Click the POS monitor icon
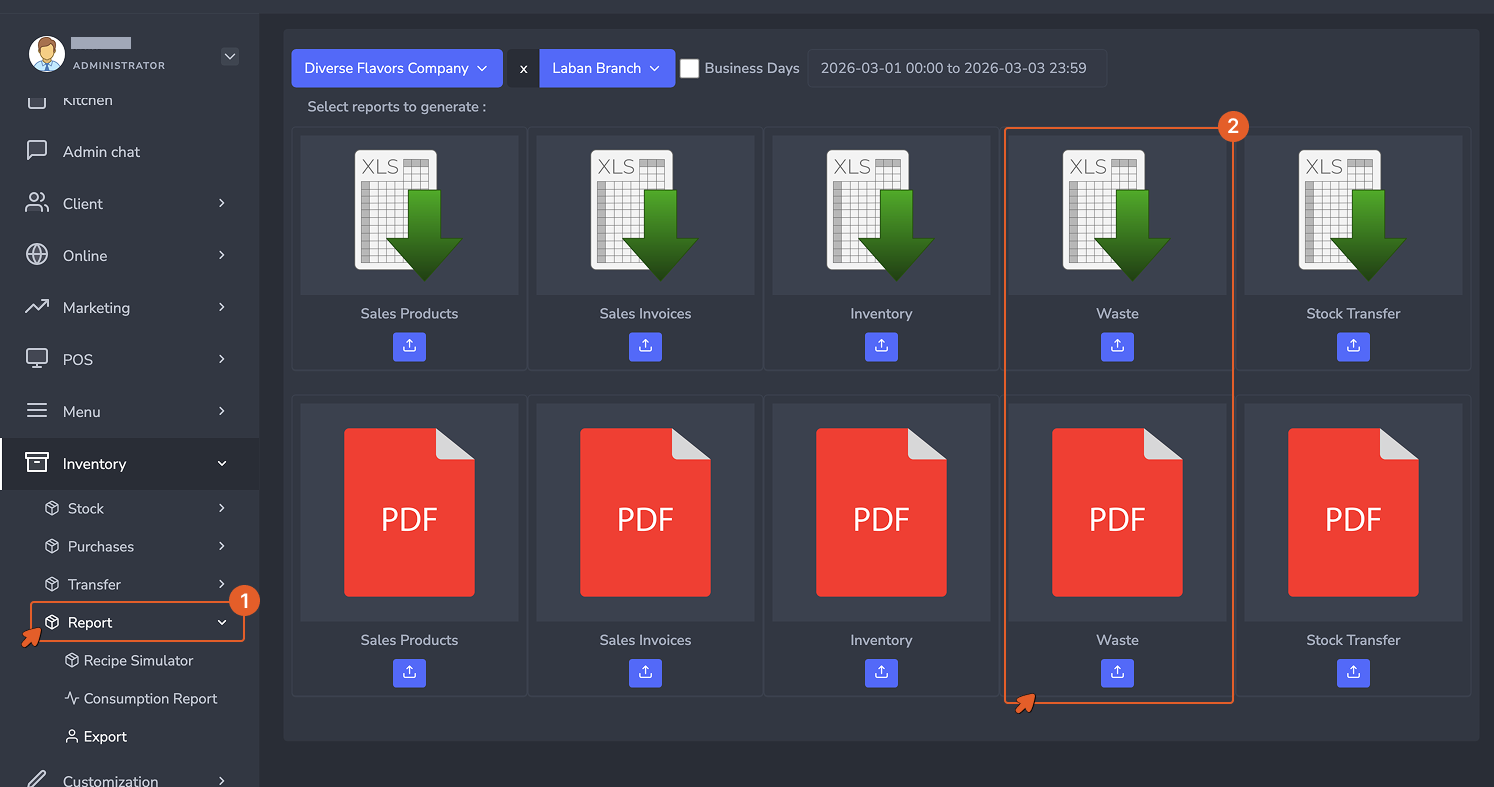 click(x=37, y=359)
